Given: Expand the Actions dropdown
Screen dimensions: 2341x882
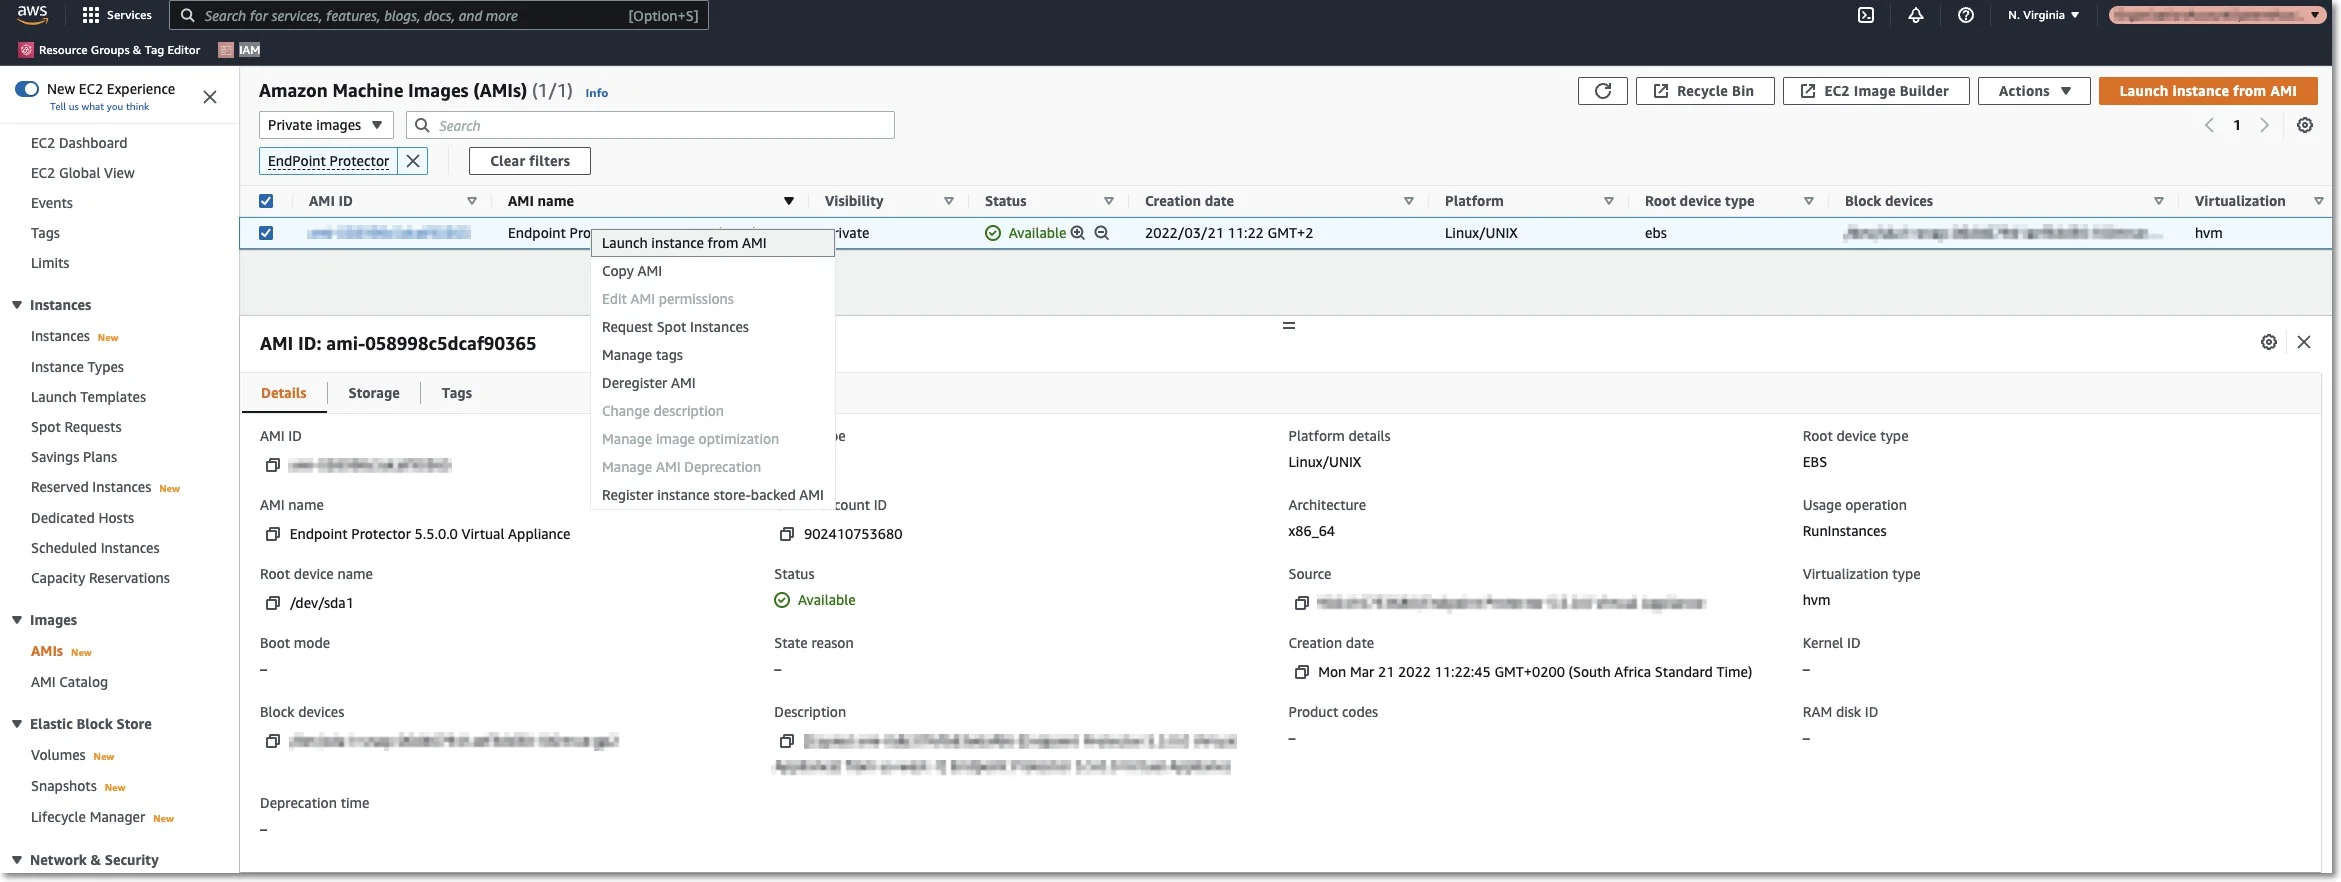Looking at the screenshot, I should [x=2034, y=91].
